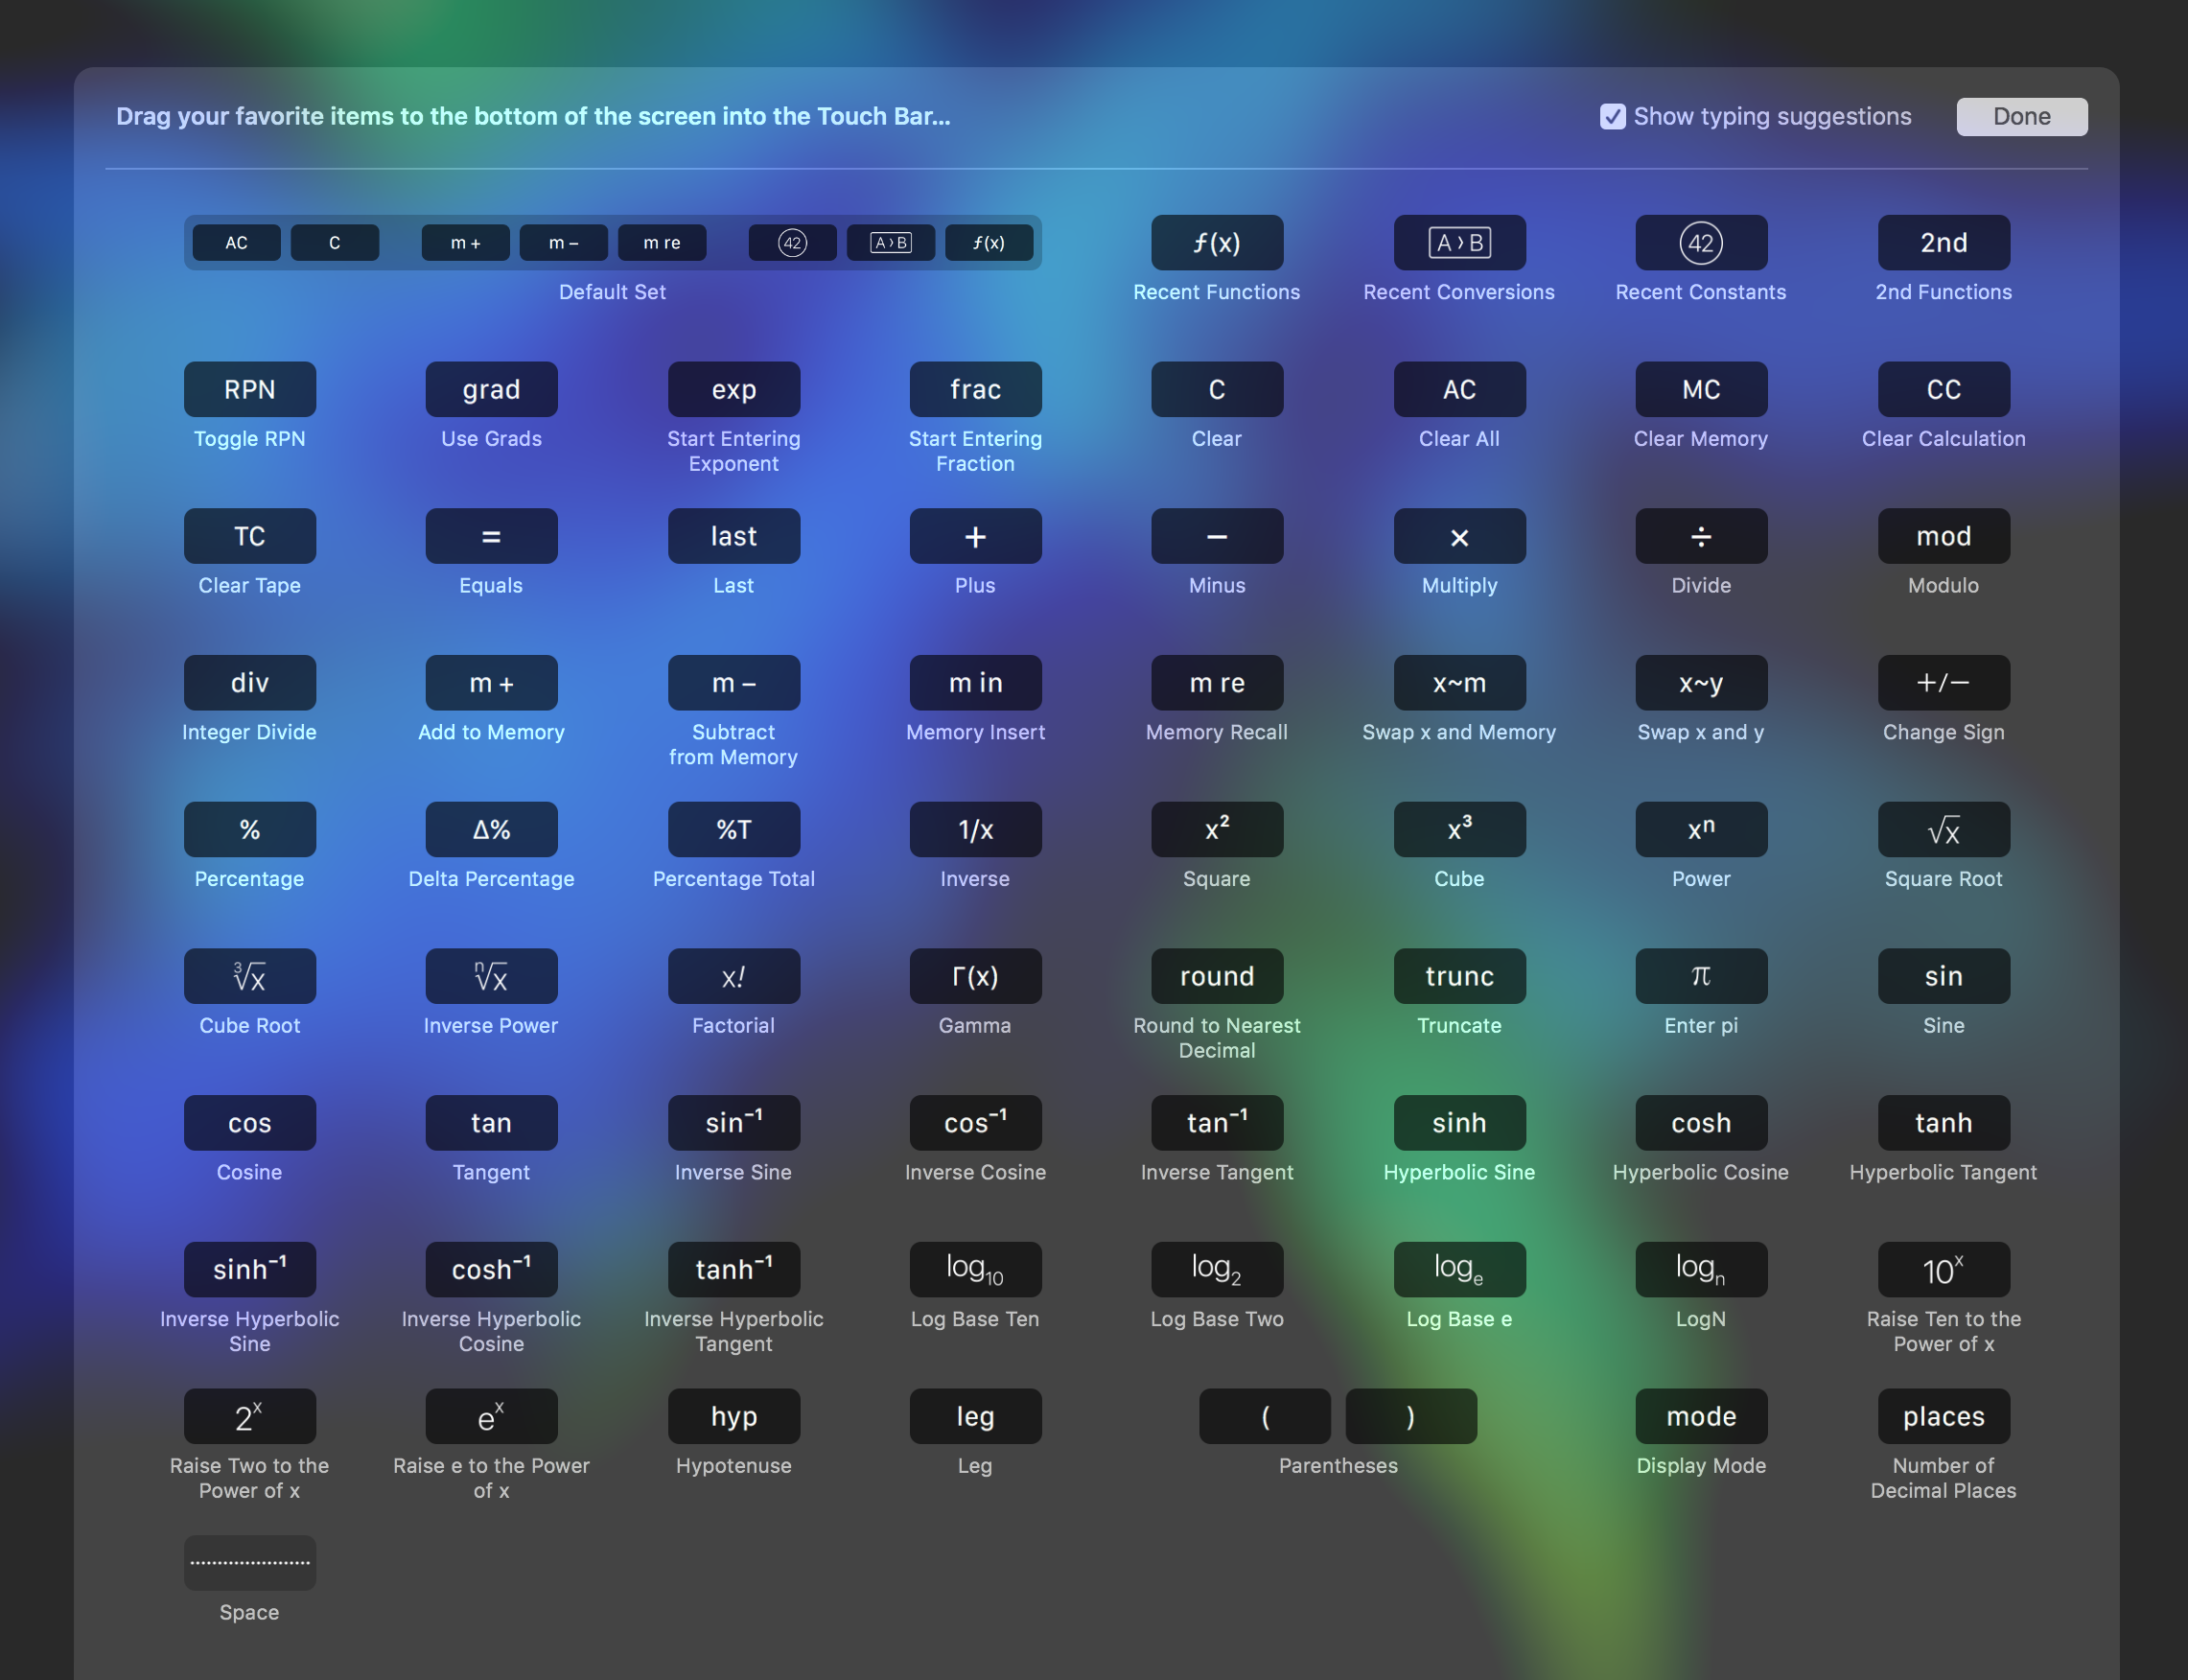Select the MC Clear Memory item

point(1700,389)
